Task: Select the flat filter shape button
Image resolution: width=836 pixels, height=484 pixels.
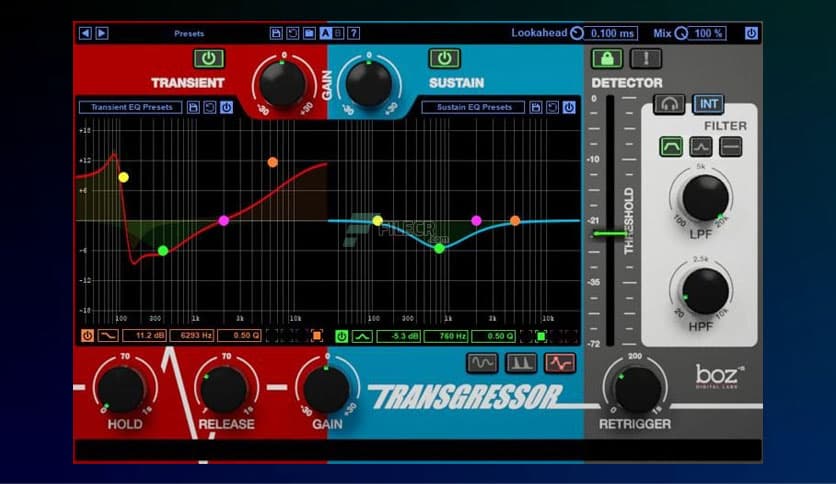Action: pos(730,147)
